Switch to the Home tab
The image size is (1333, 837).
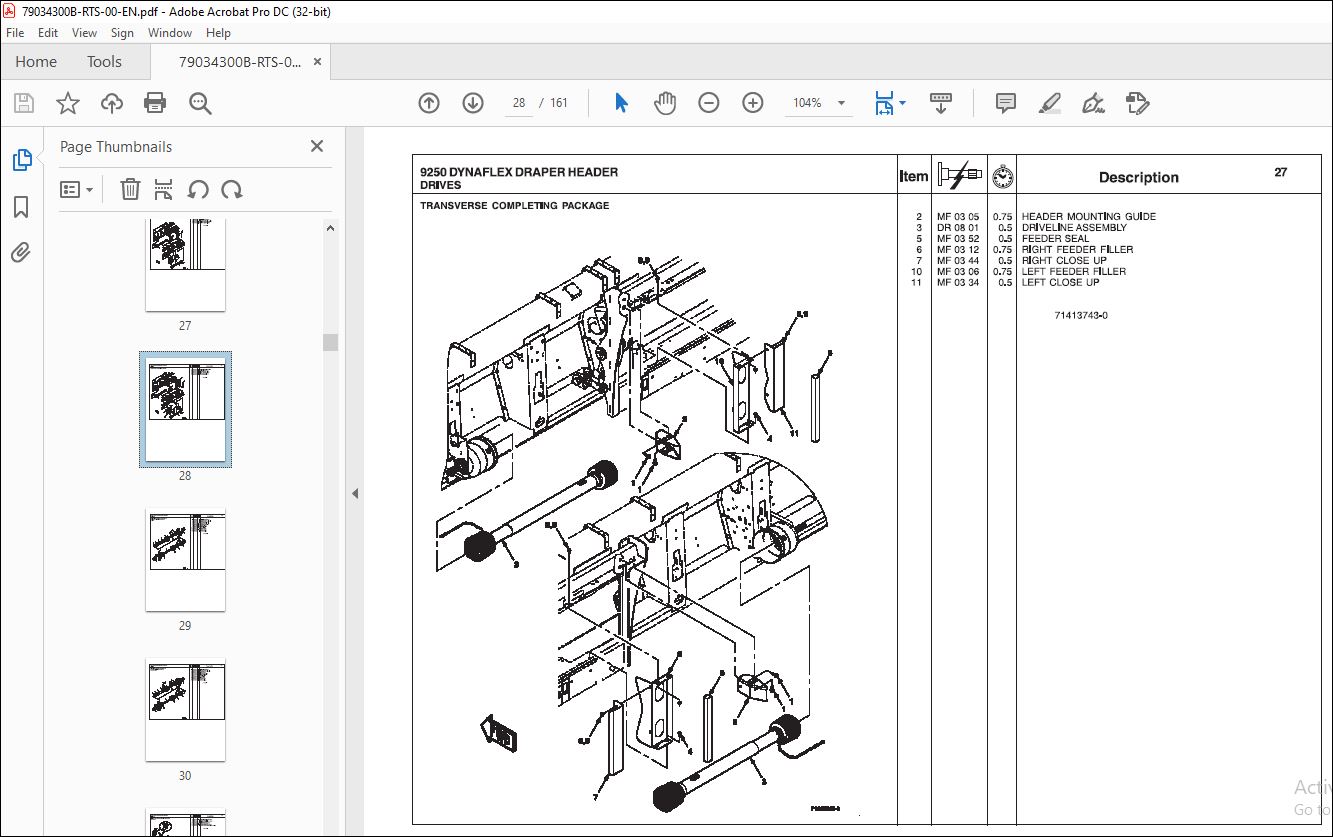[36, 61]
